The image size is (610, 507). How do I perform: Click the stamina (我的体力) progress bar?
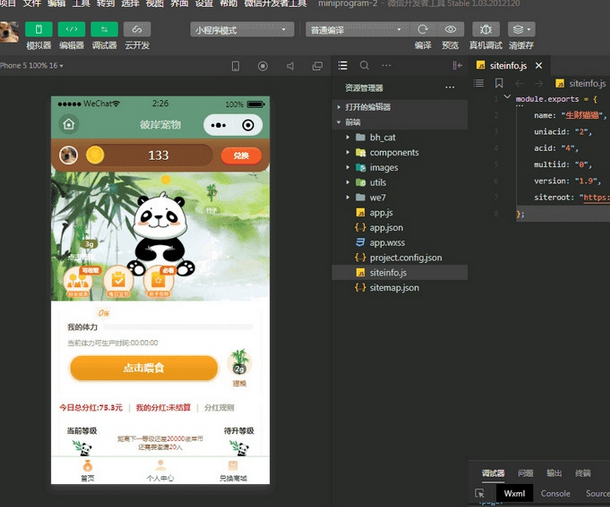click(179, 327)
